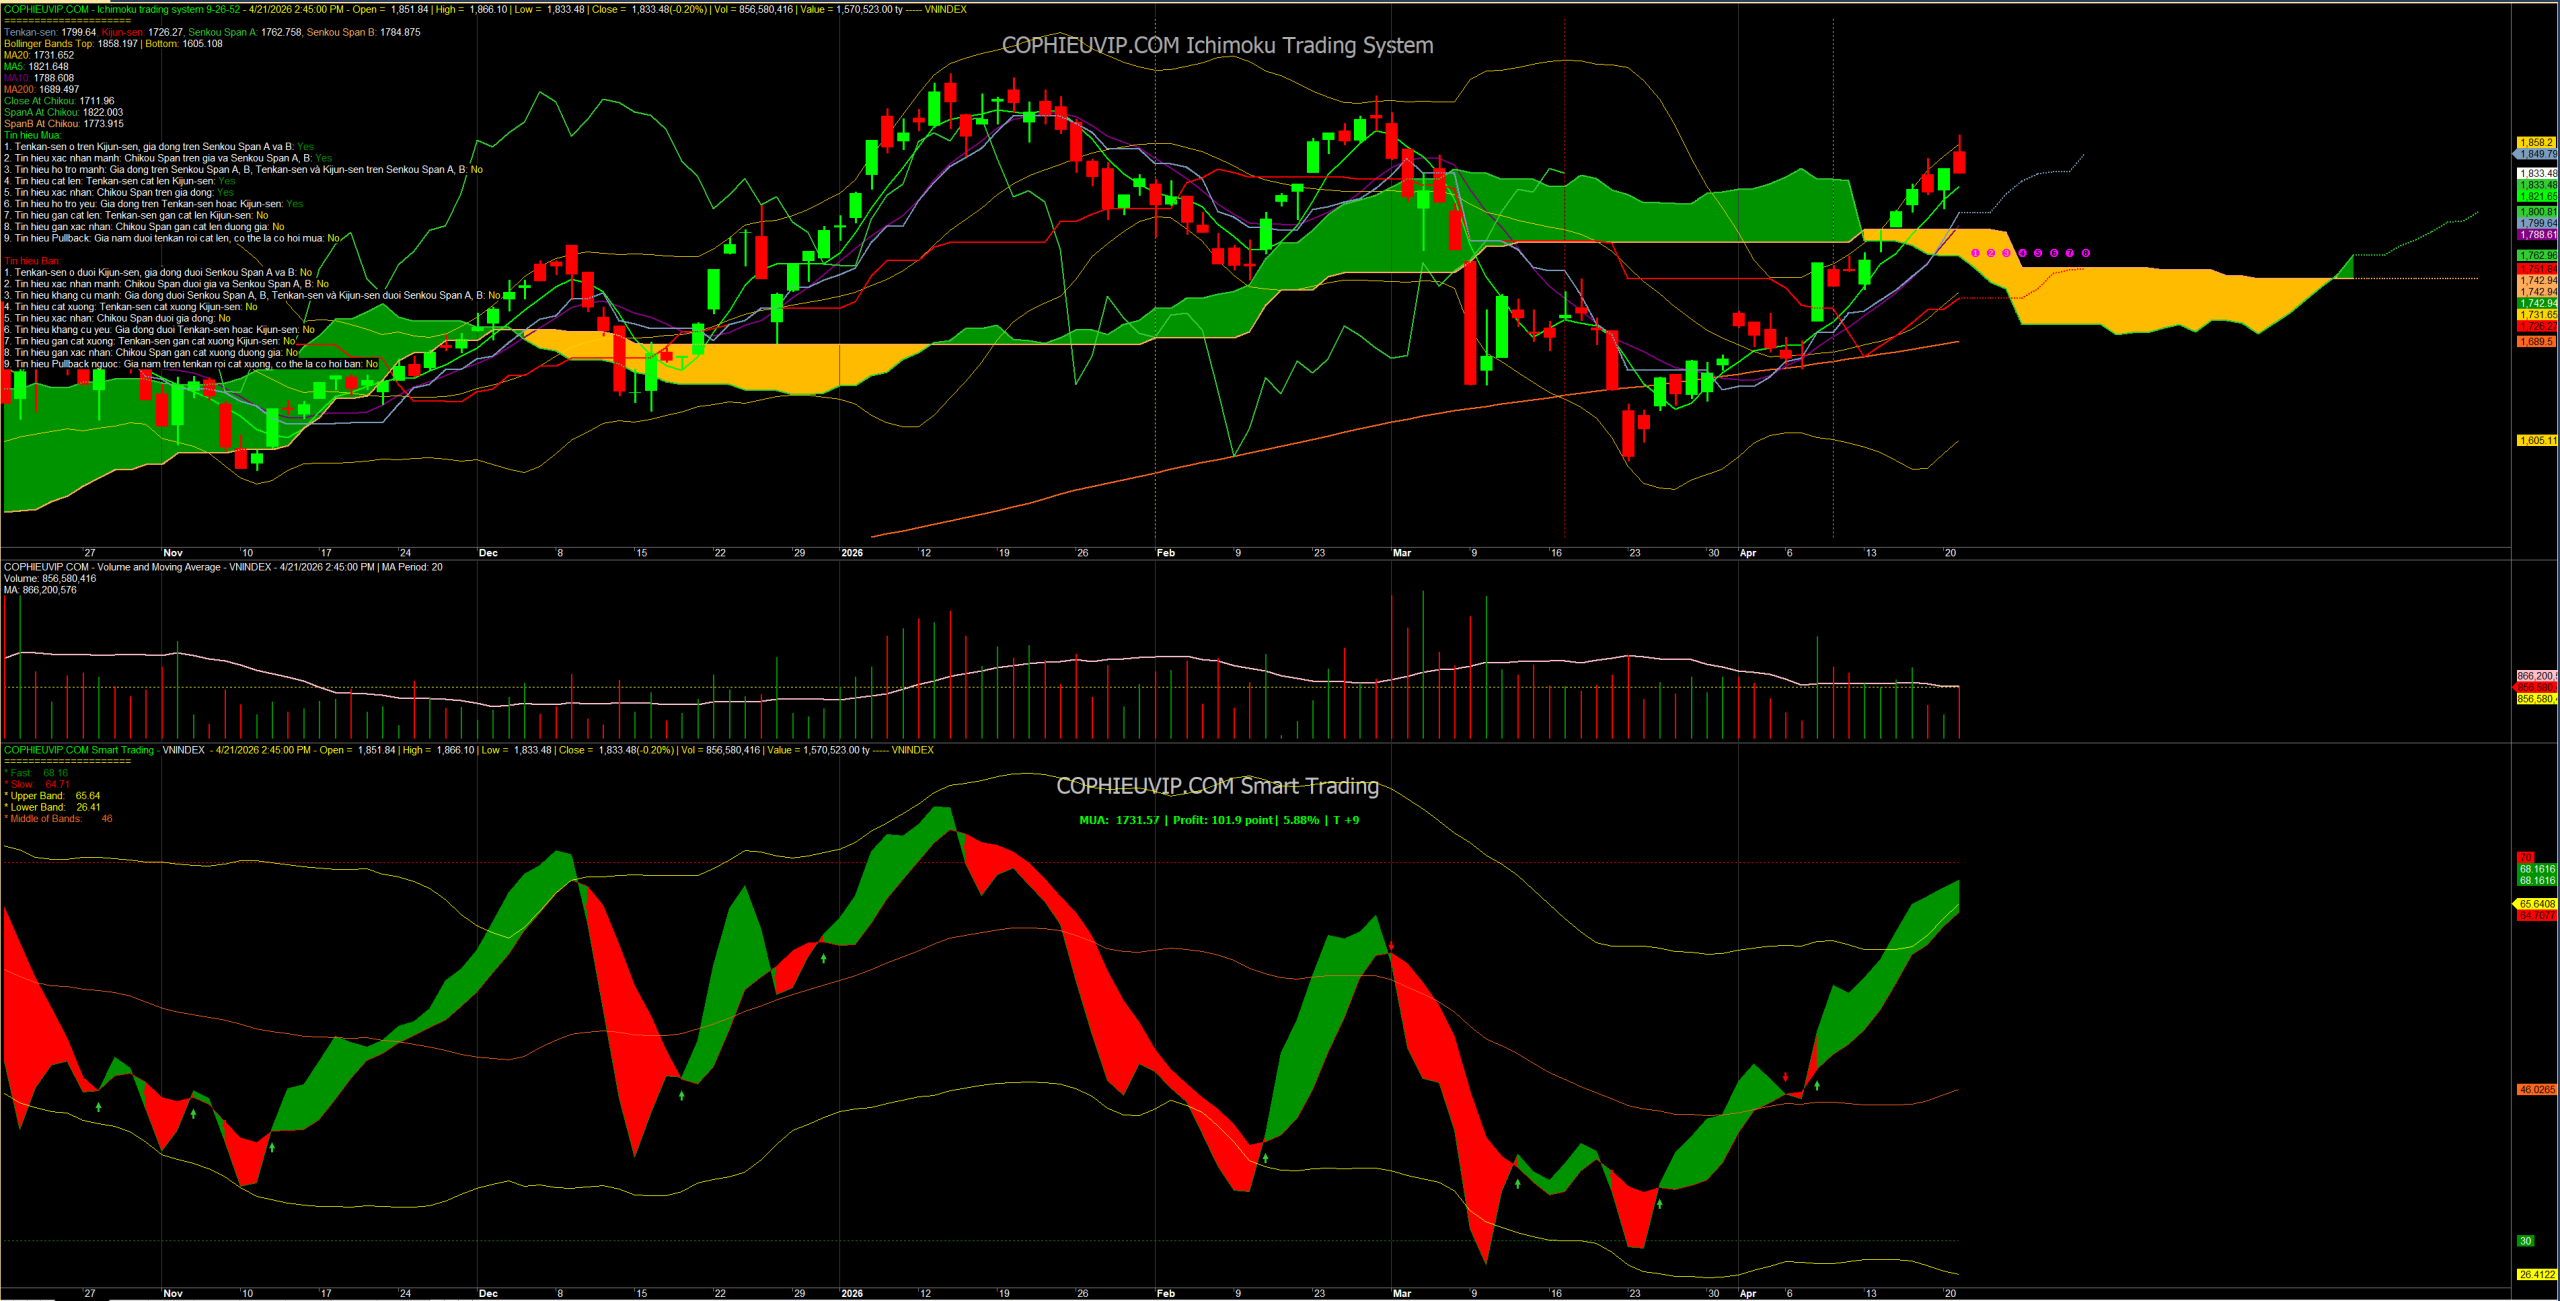
Task: Click magenta circle marker number 1
Action: click(x=1975, y=253)
